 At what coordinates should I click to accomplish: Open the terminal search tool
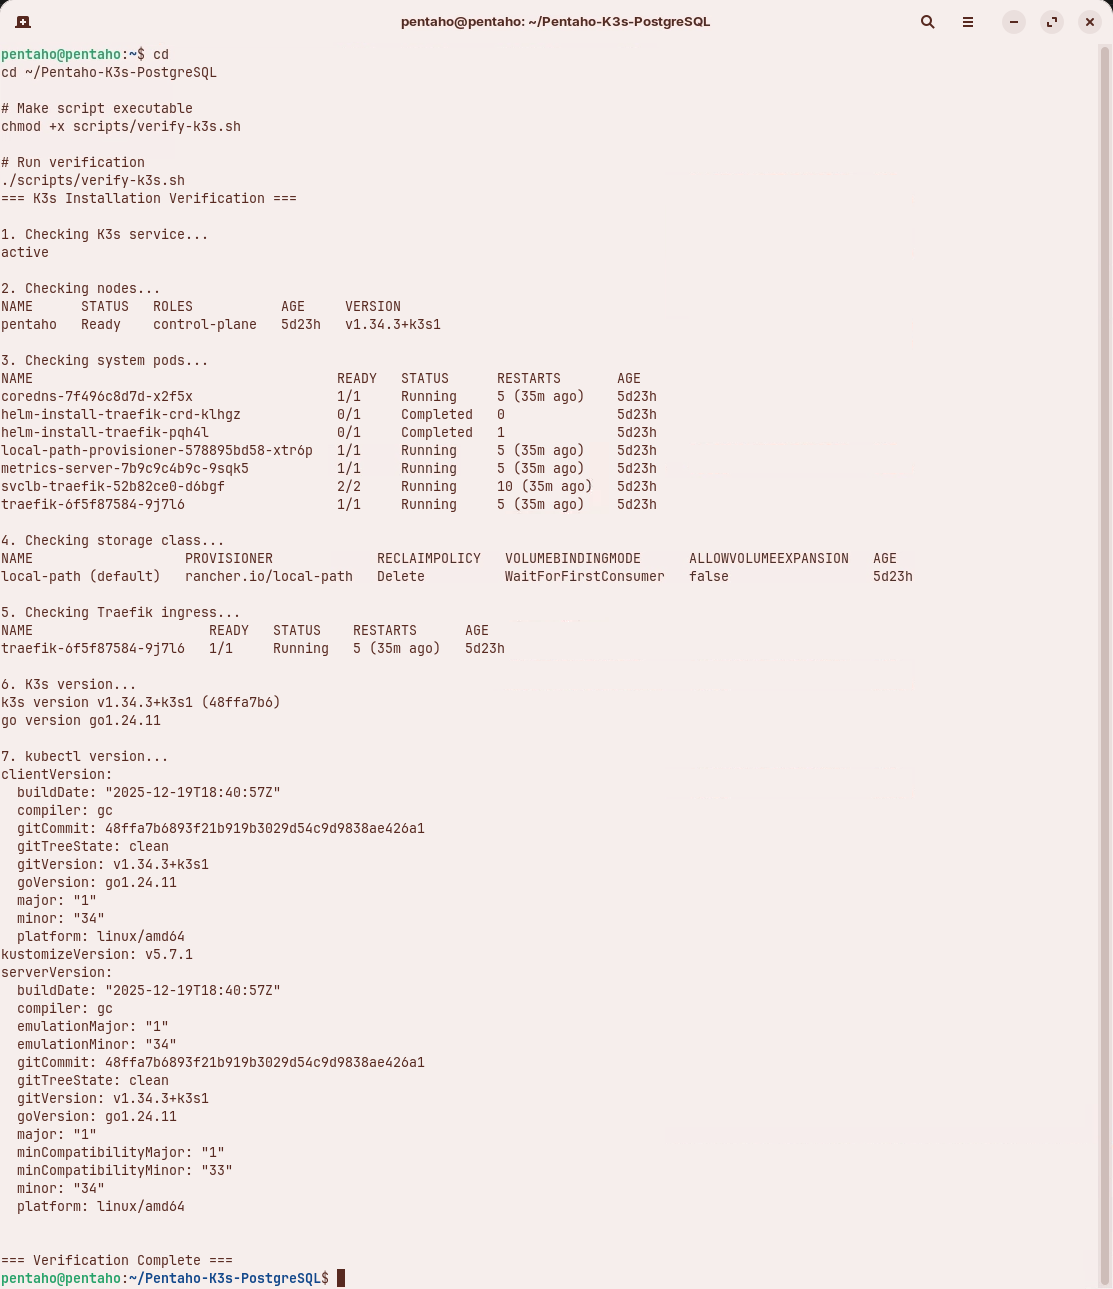click(x=927, y=22)
